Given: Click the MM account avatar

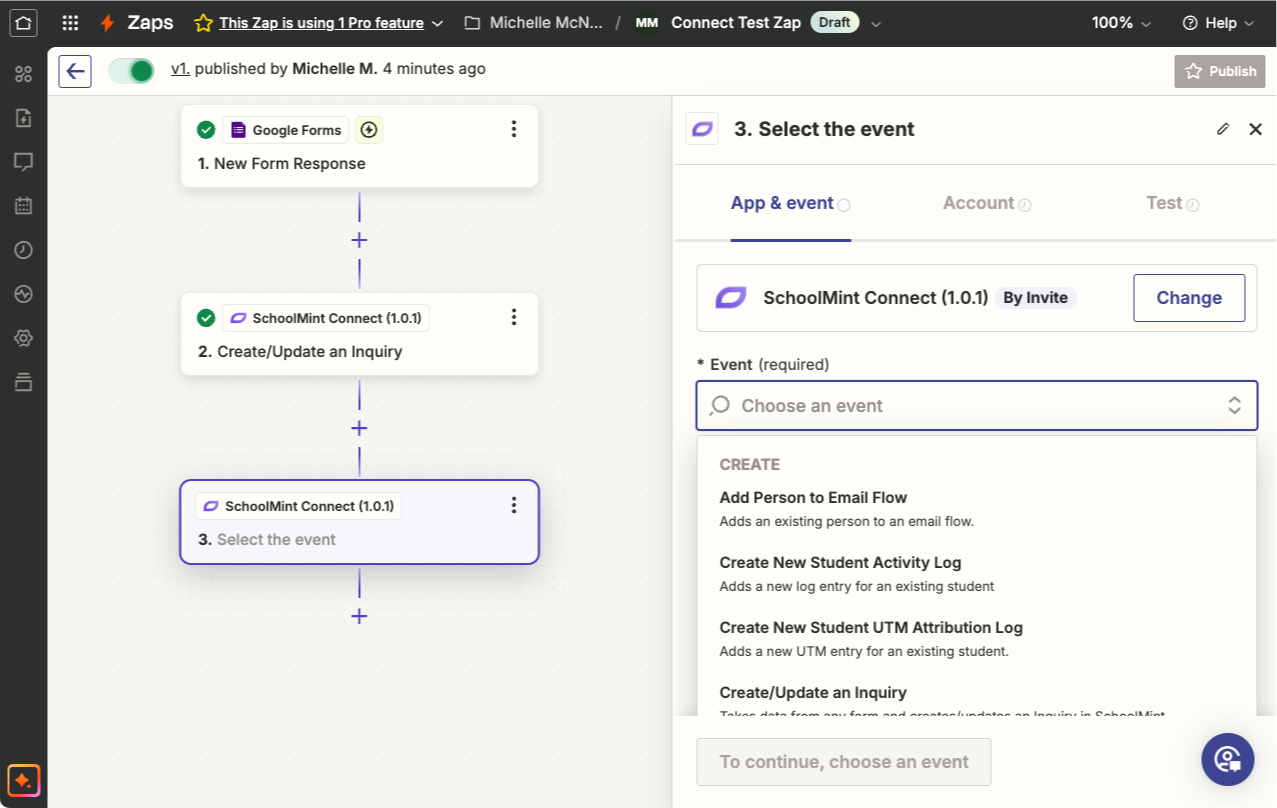Looking at the screenshot, I should coord(647,23).
